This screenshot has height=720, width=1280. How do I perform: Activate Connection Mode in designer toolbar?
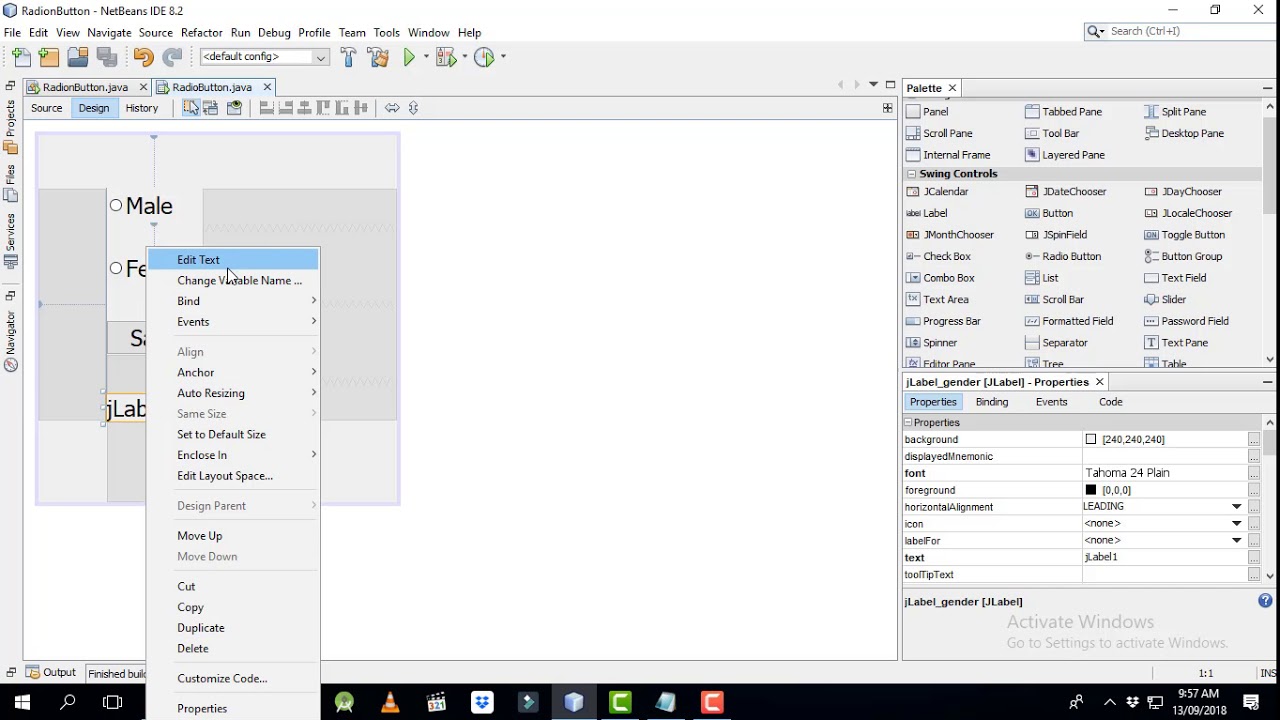click(x=210, y=108)
